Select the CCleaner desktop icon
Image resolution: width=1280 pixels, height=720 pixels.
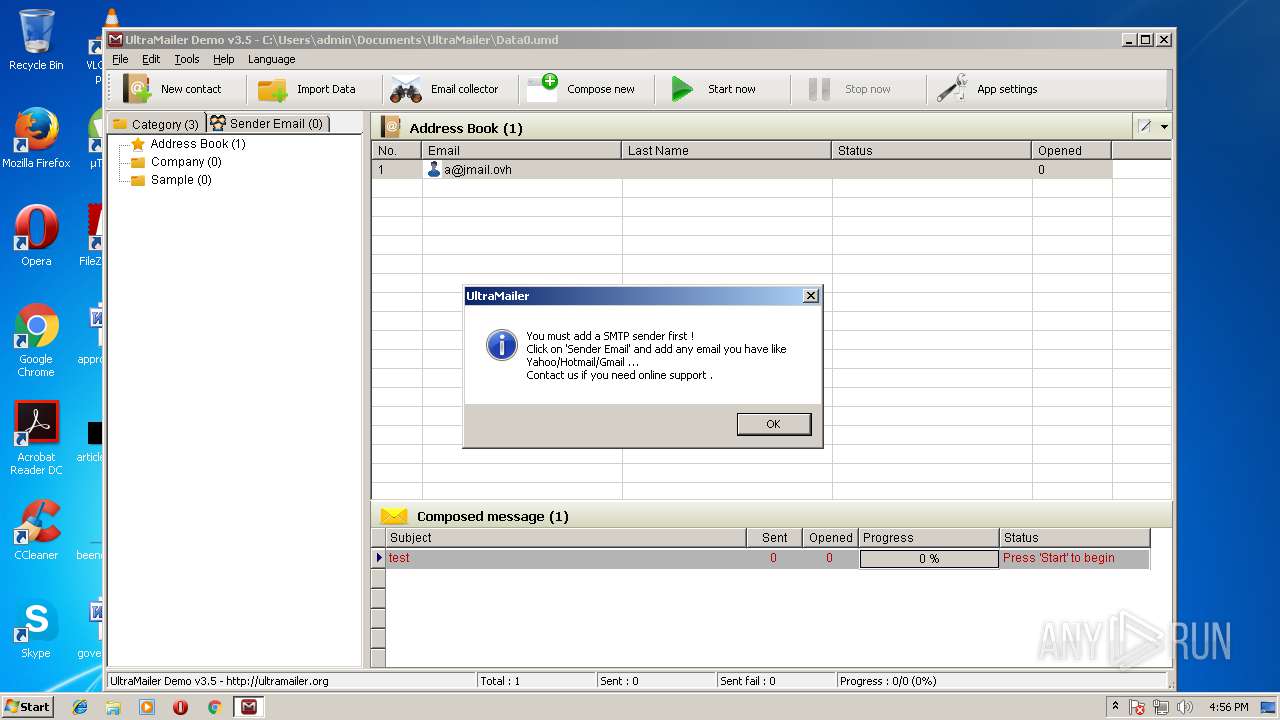click(x=36, y=530)
